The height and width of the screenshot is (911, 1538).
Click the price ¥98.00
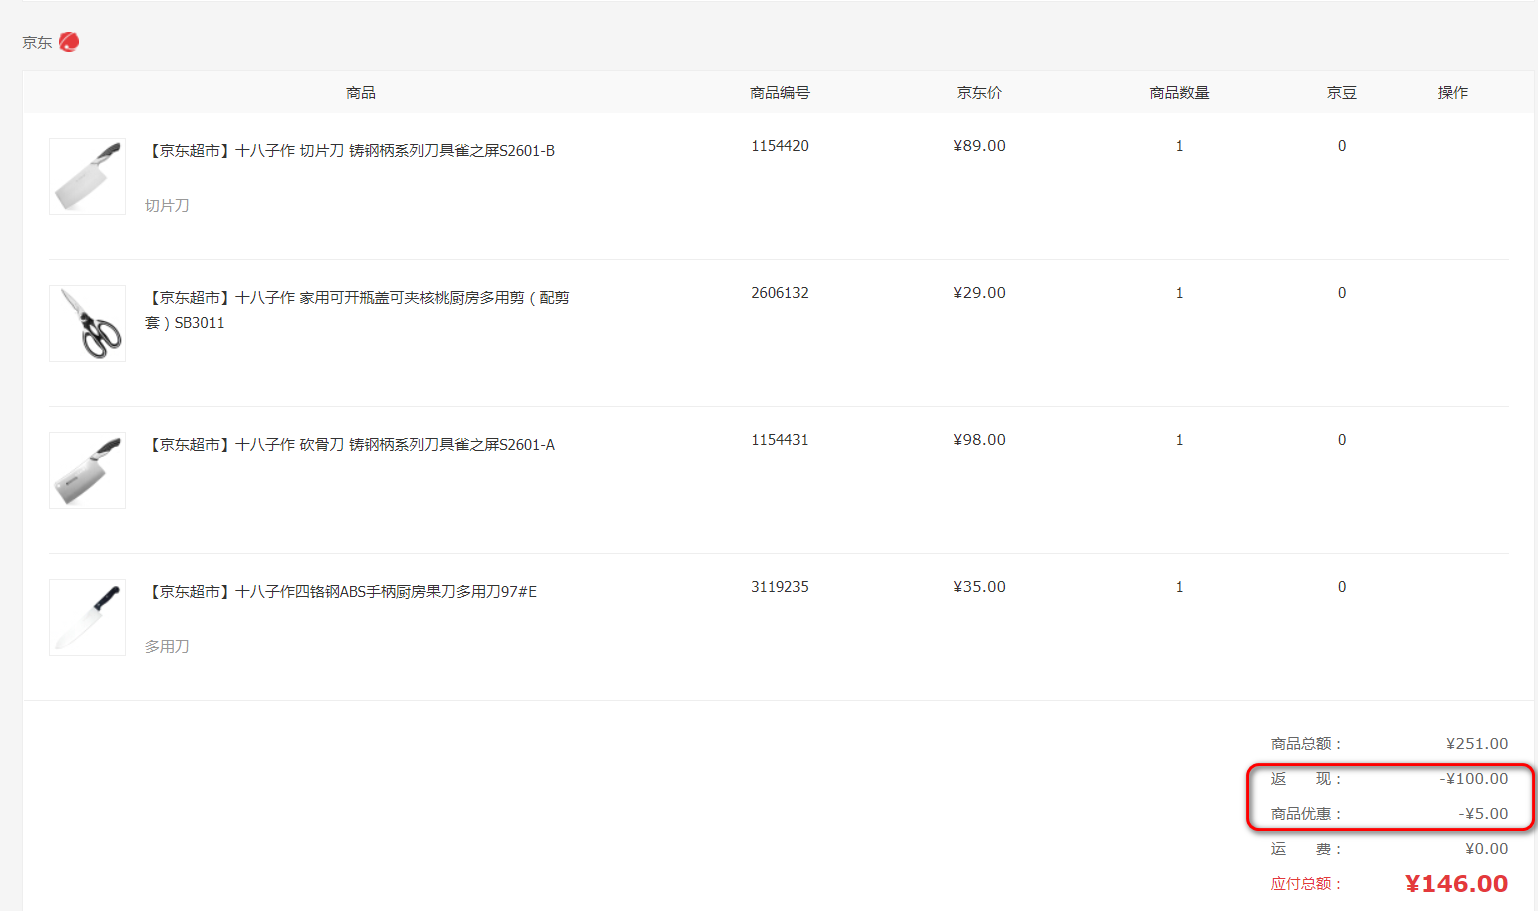pos(979,440)
